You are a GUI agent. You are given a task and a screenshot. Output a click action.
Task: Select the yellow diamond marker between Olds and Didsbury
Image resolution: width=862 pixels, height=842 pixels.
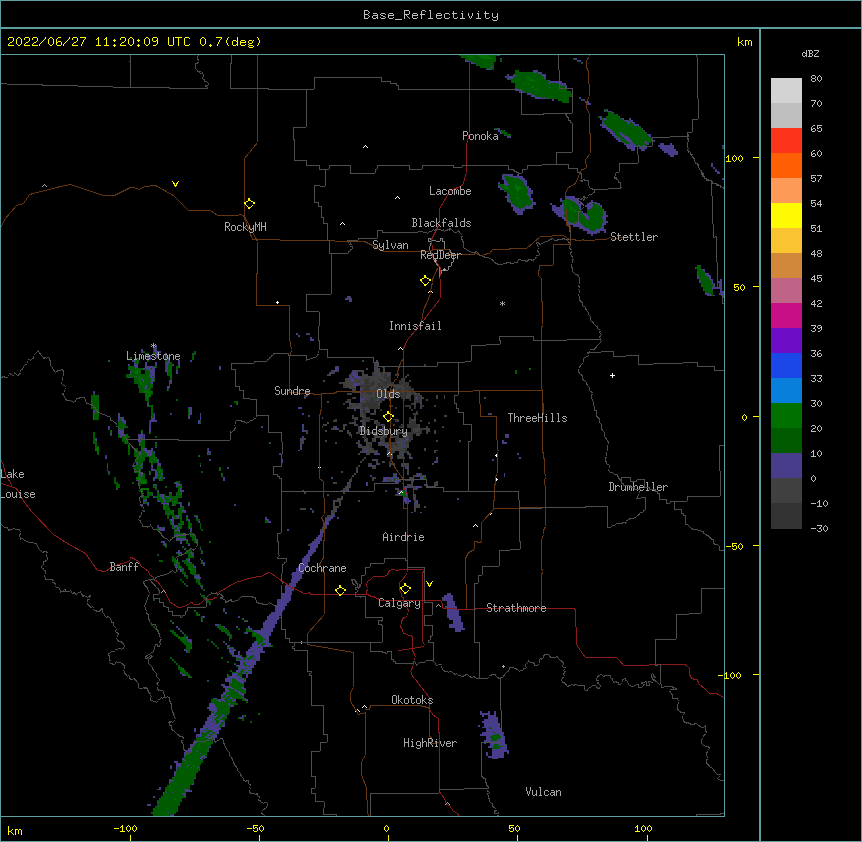[388, 417]
